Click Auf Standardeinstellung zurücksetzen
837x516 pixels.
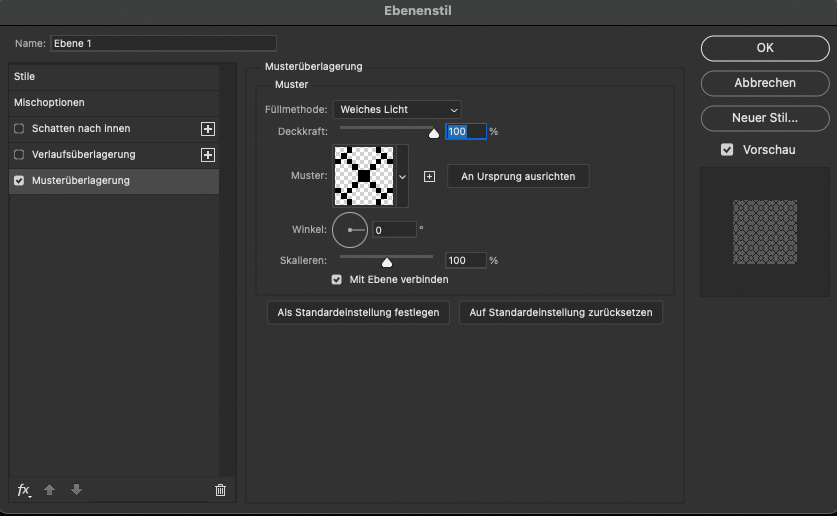(x=560, y=313)
